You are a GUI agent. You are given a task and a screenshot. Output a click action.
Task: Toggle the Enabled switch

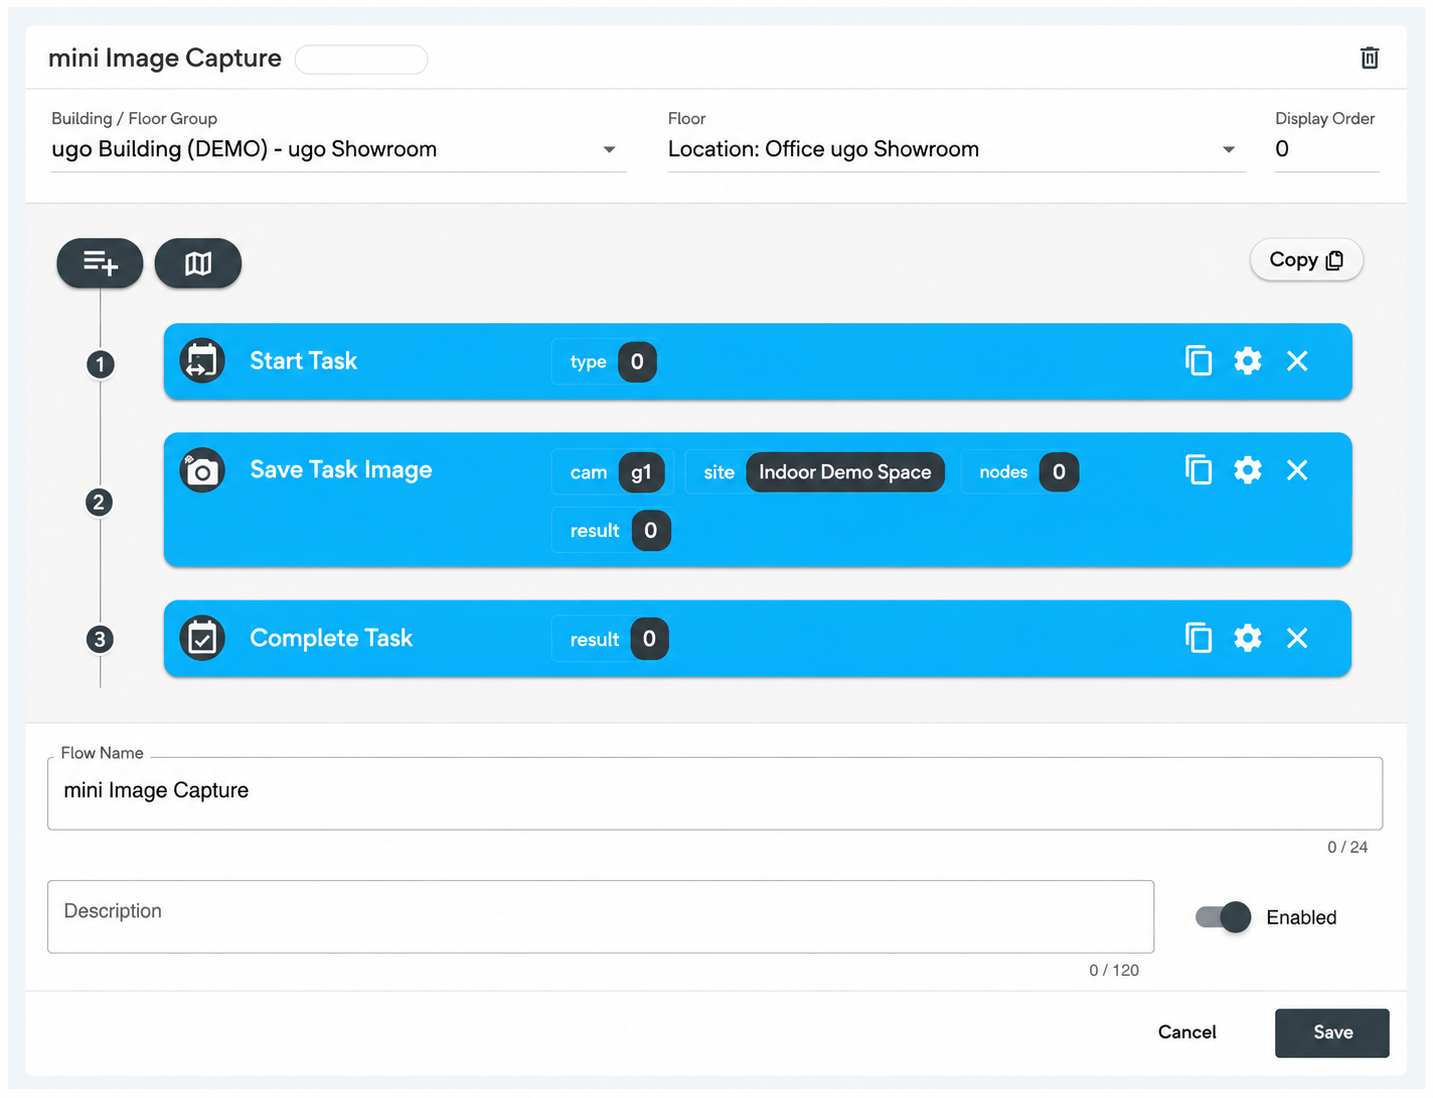1223,917
